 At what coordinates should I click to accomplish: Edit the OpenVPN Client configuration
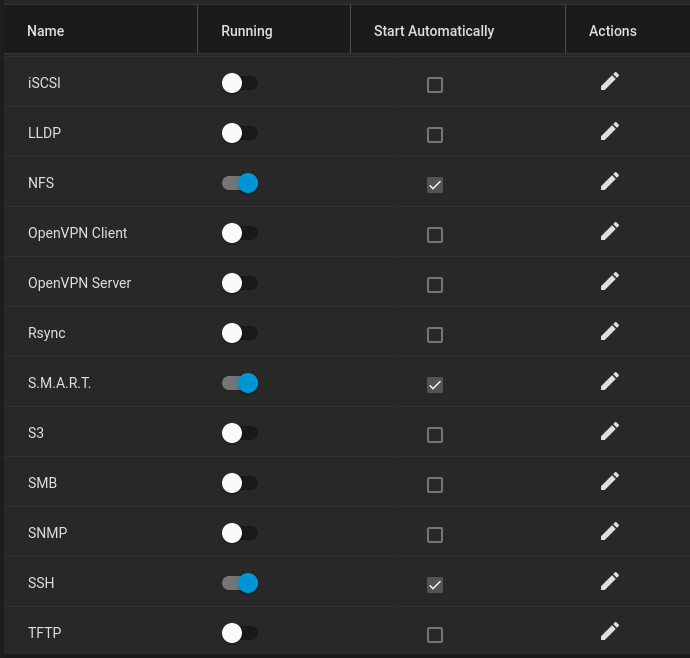609,232
